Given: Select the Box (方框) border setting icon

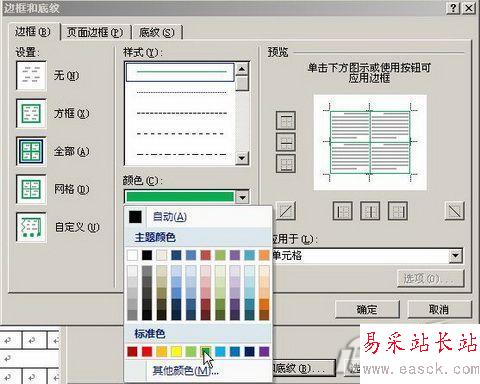Looking at the screenshot, I should pyautogui.click(x=31, y=113).
